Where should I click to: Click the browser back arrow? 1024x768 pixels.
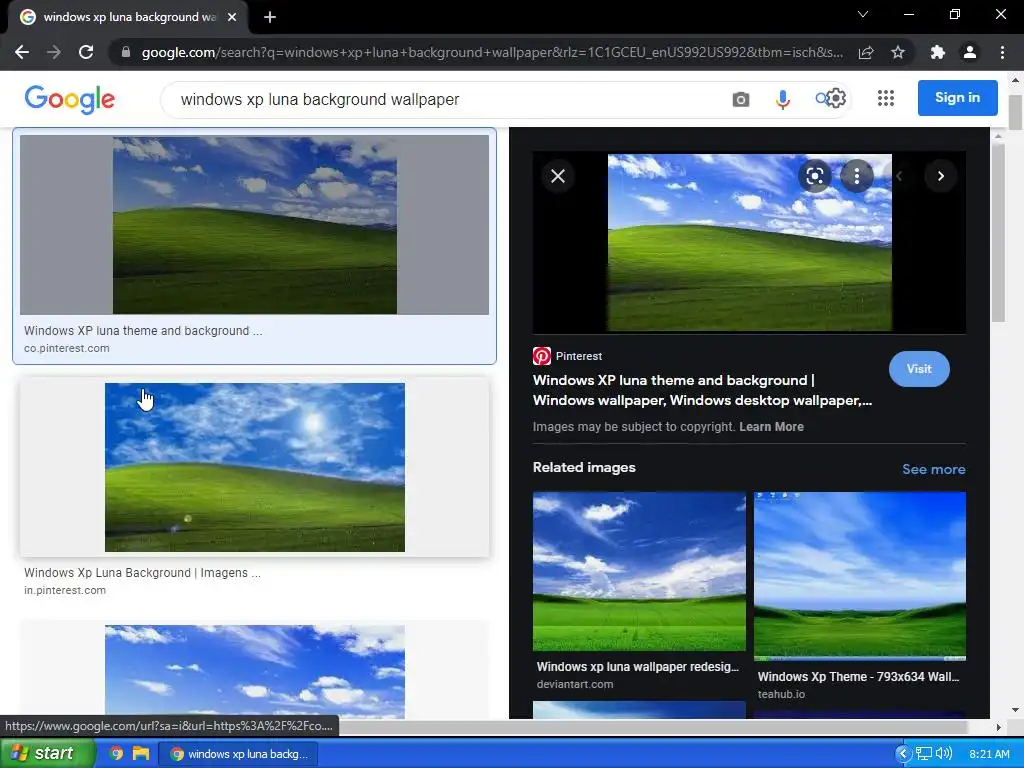coord(22,52)
